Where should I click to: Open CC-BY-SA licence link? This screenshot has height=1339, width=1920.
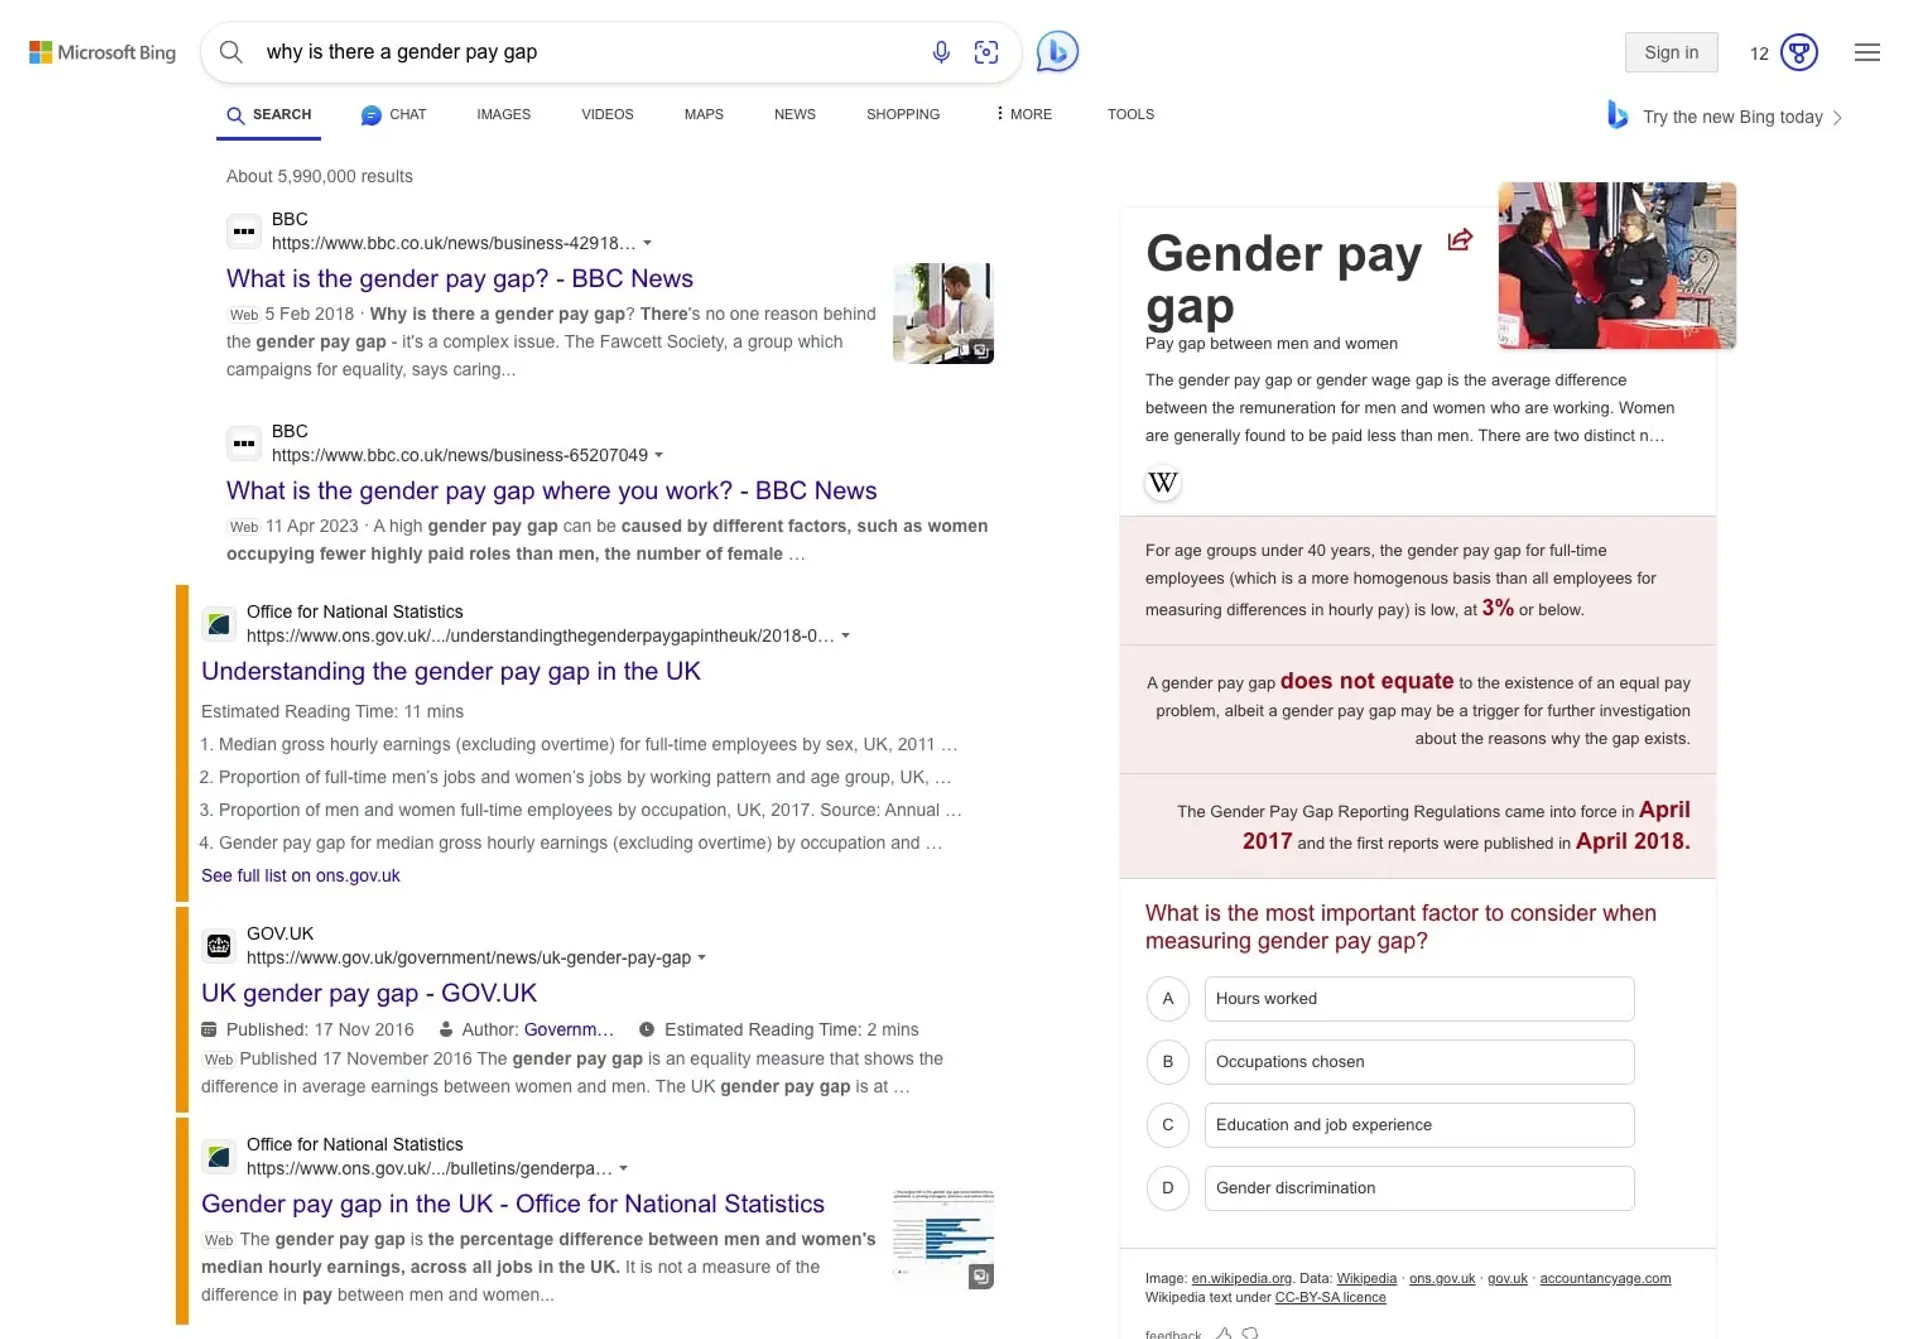pos(1330,1297)
